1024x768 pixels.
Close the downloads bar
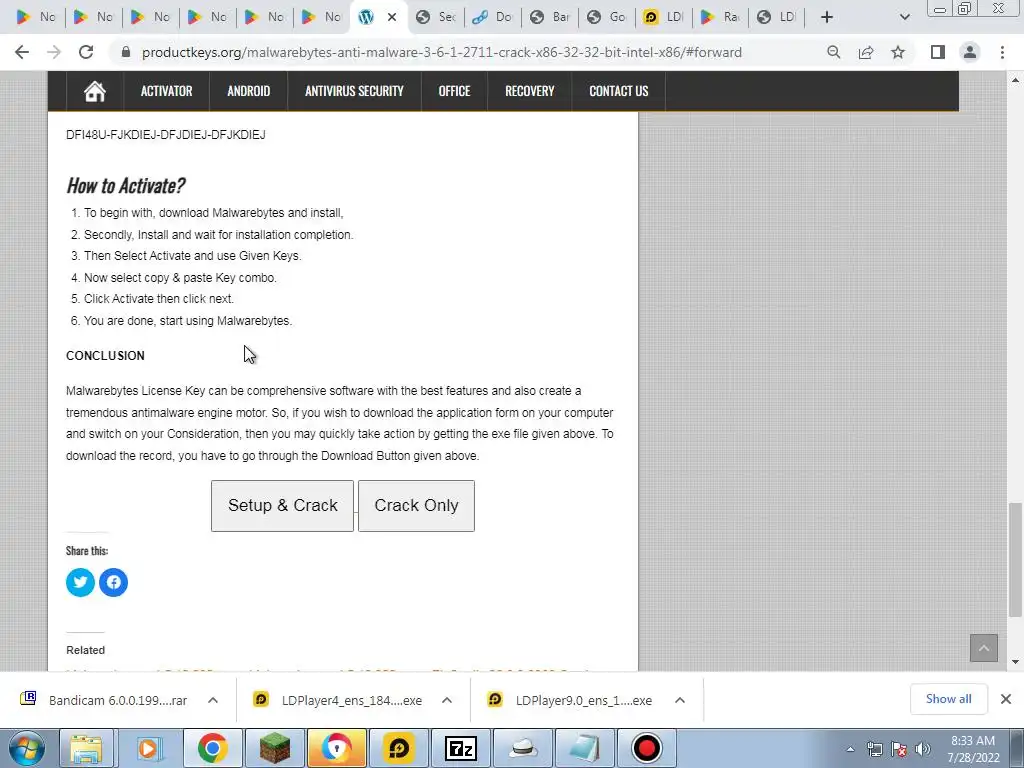point(1006,699)
